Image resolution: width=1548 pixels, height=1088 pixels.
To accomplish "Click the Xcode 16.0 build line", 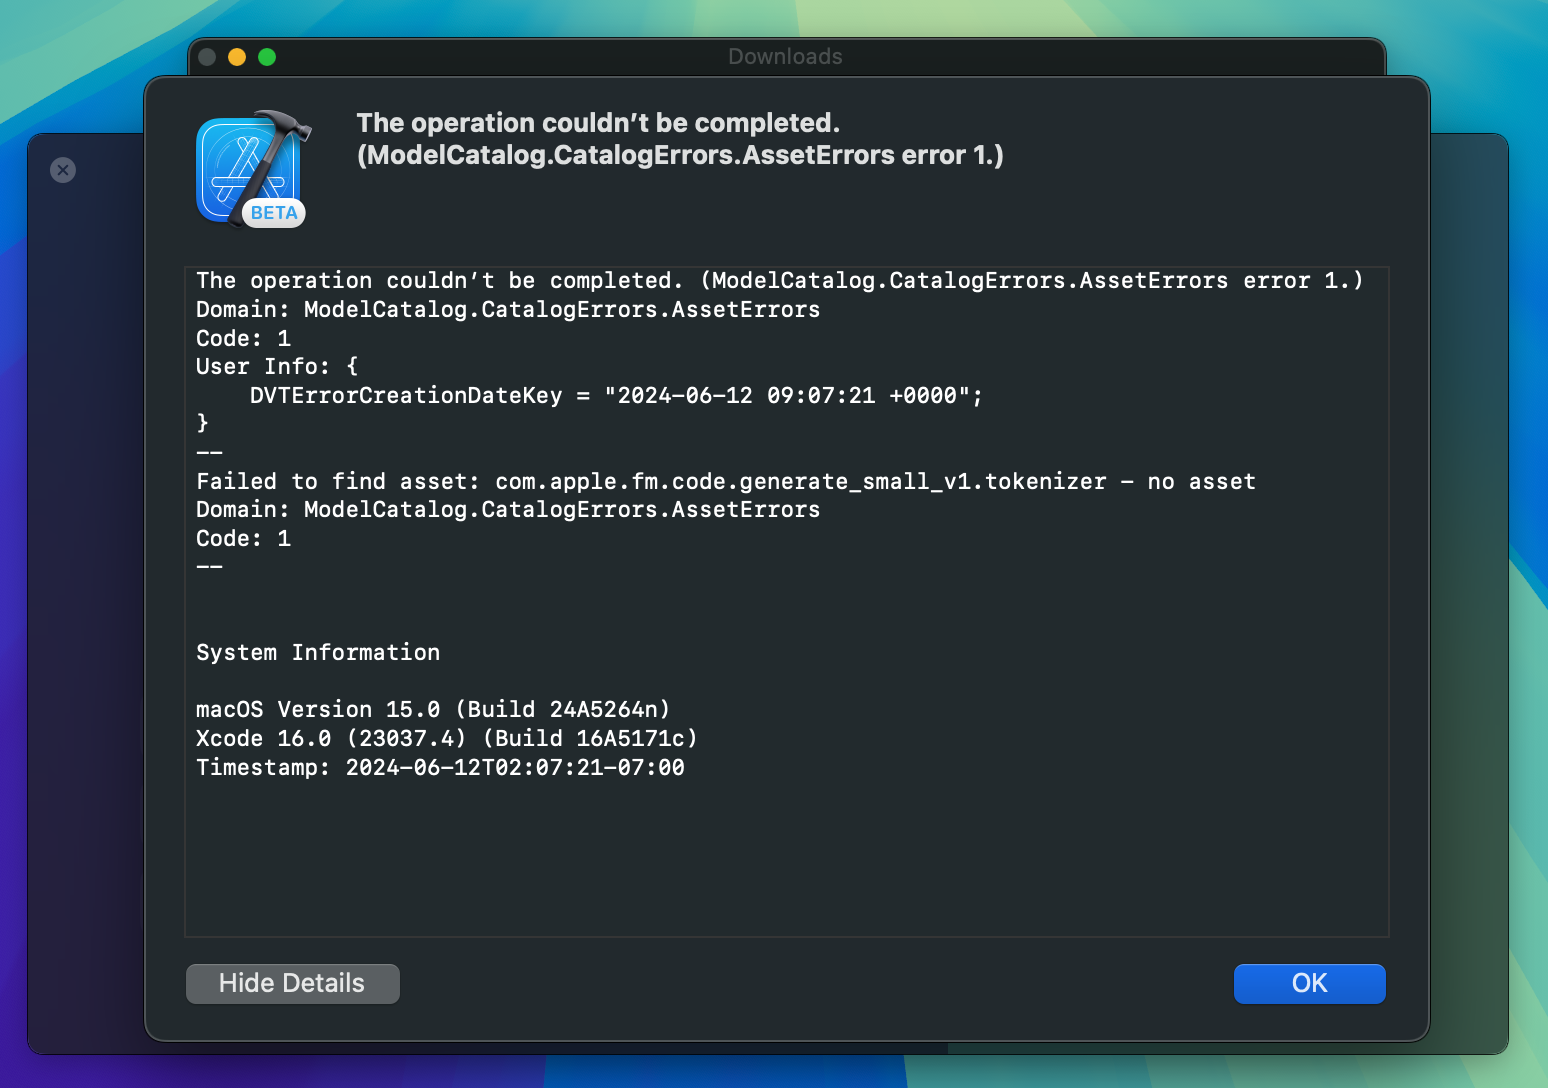I will click(447, 739).
